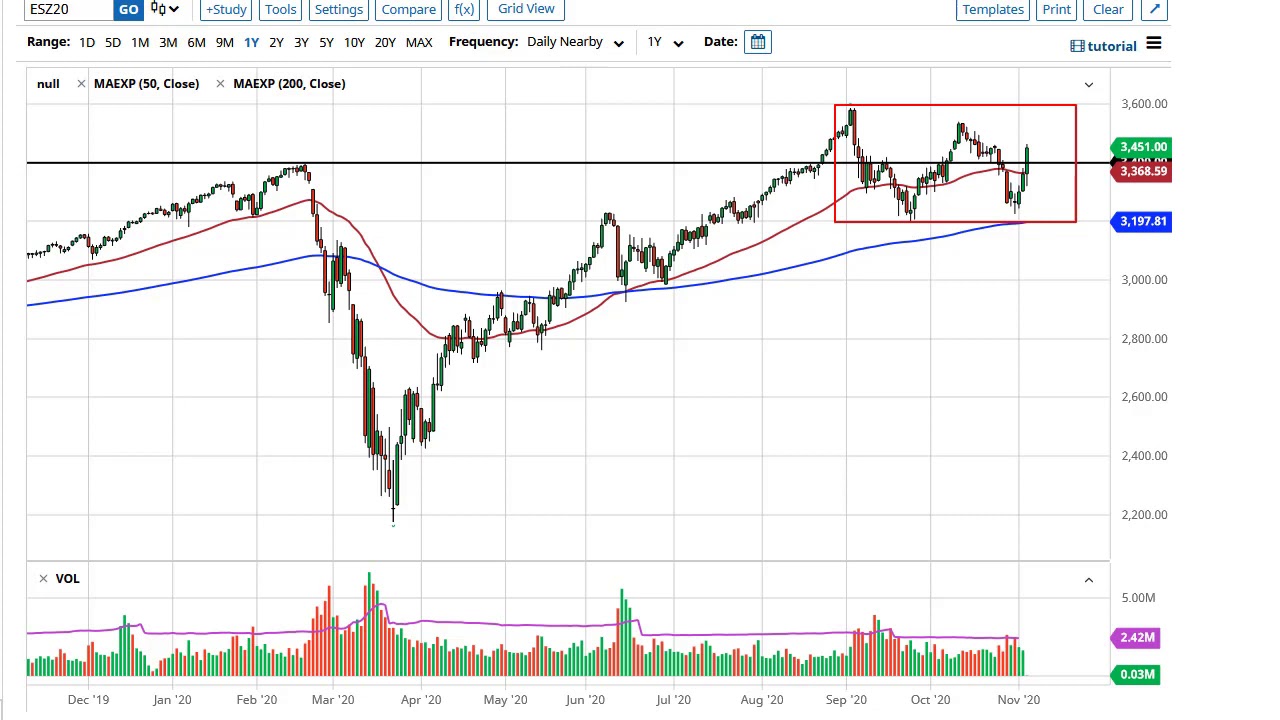Collapse the volume pane chevron
This screenshot has width=1280, height=720.
coord(1089,580)
